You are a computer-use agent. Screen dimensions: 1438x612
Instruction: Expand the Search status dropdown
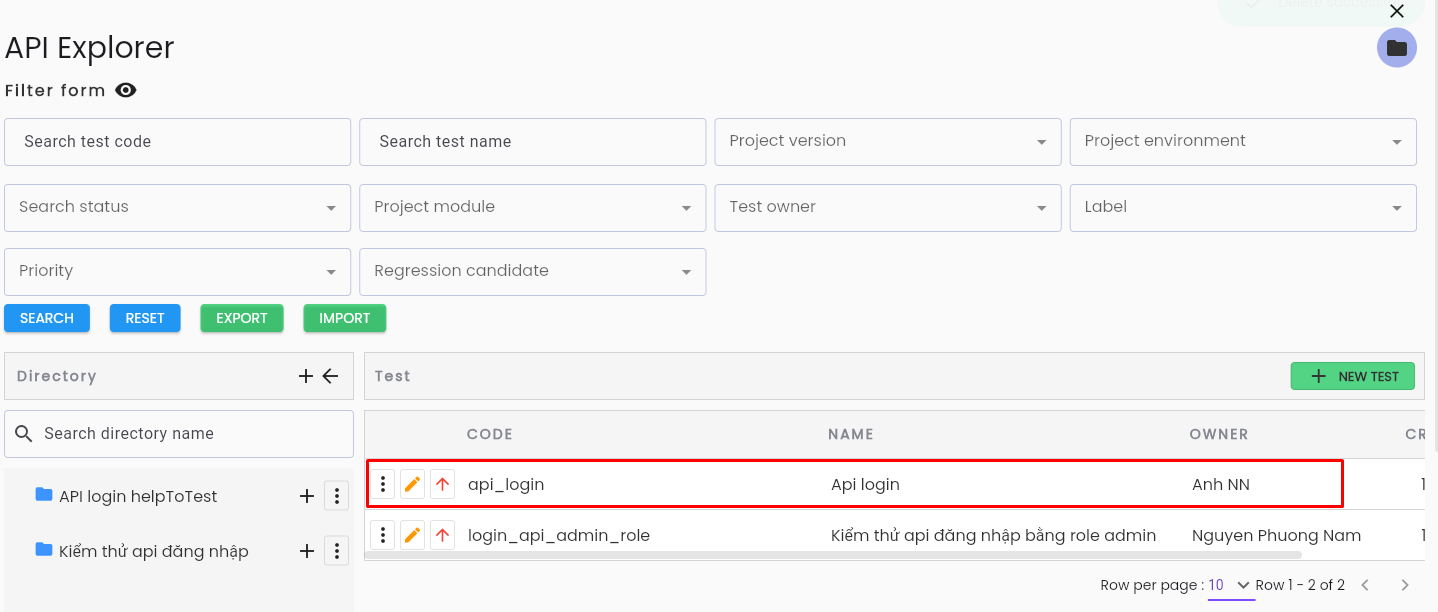pyautogui.click(x=178, y=208)
